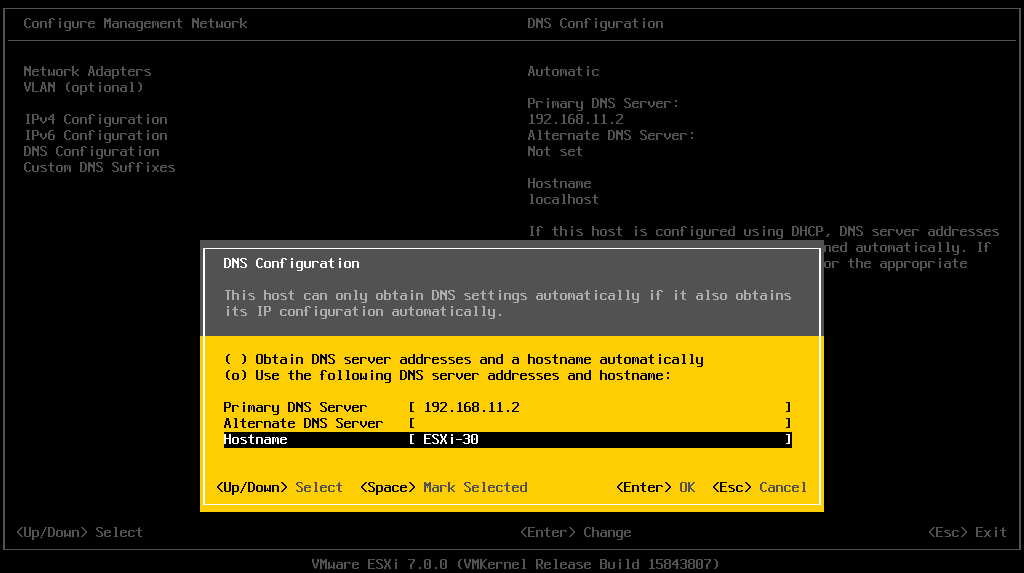Image resolution: width=1024 pixels, height=573 pixels.
Task: Open IPv6 Configuration option
Action: pyautogui.click(x=95, y=135)
